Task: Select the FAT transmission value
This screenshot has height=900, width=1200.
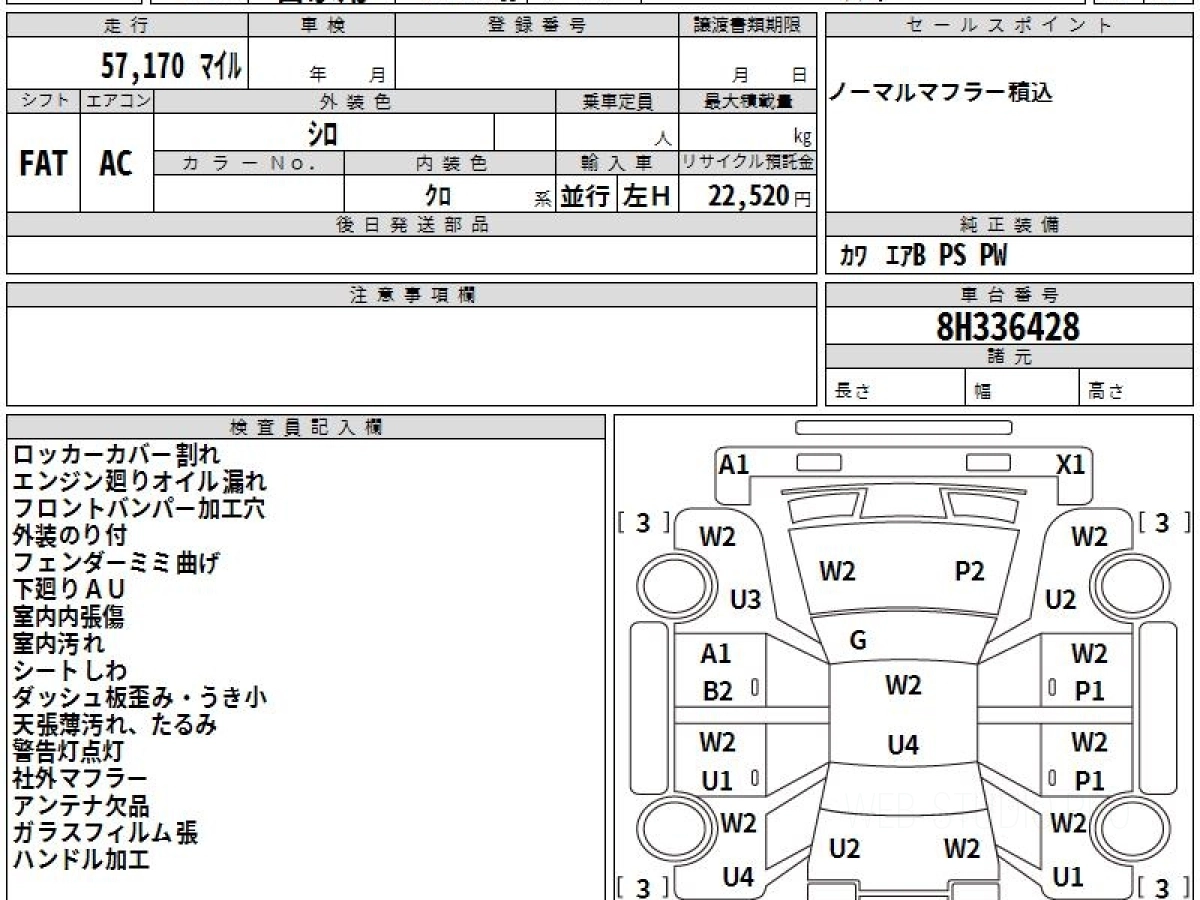Action: point(43,164)
